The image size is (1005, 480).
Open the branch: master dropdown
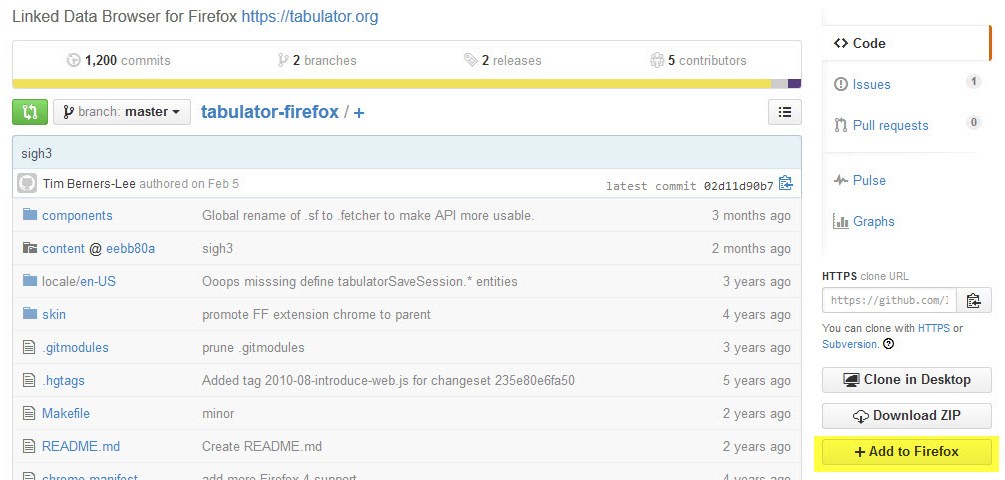tap(122, 112)
